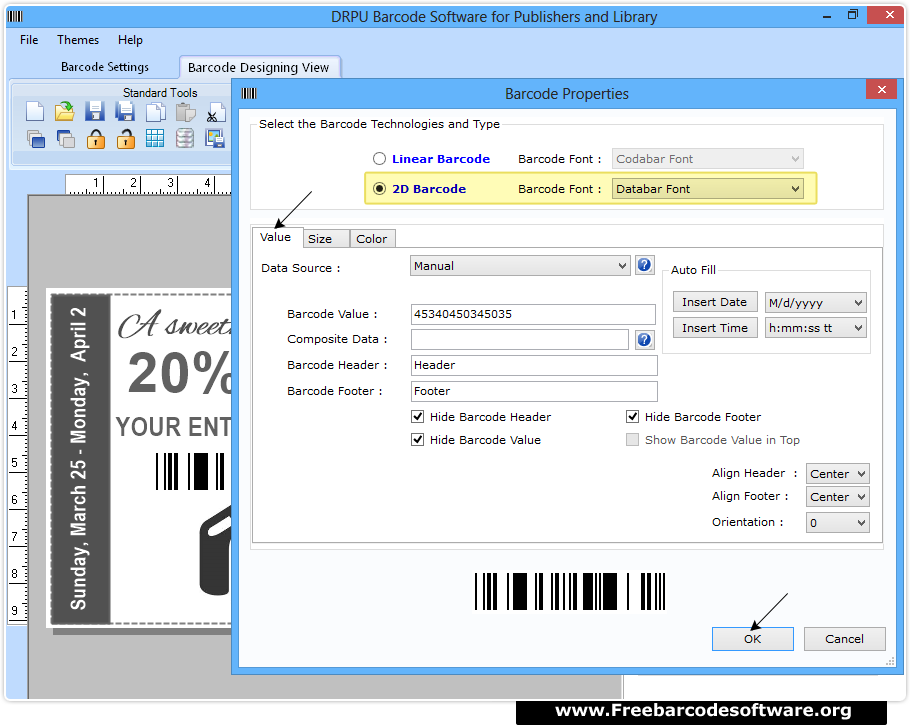
Task: Click help icon beside Composite Data field
Action: pyautogui.click(x=644, y=340)
